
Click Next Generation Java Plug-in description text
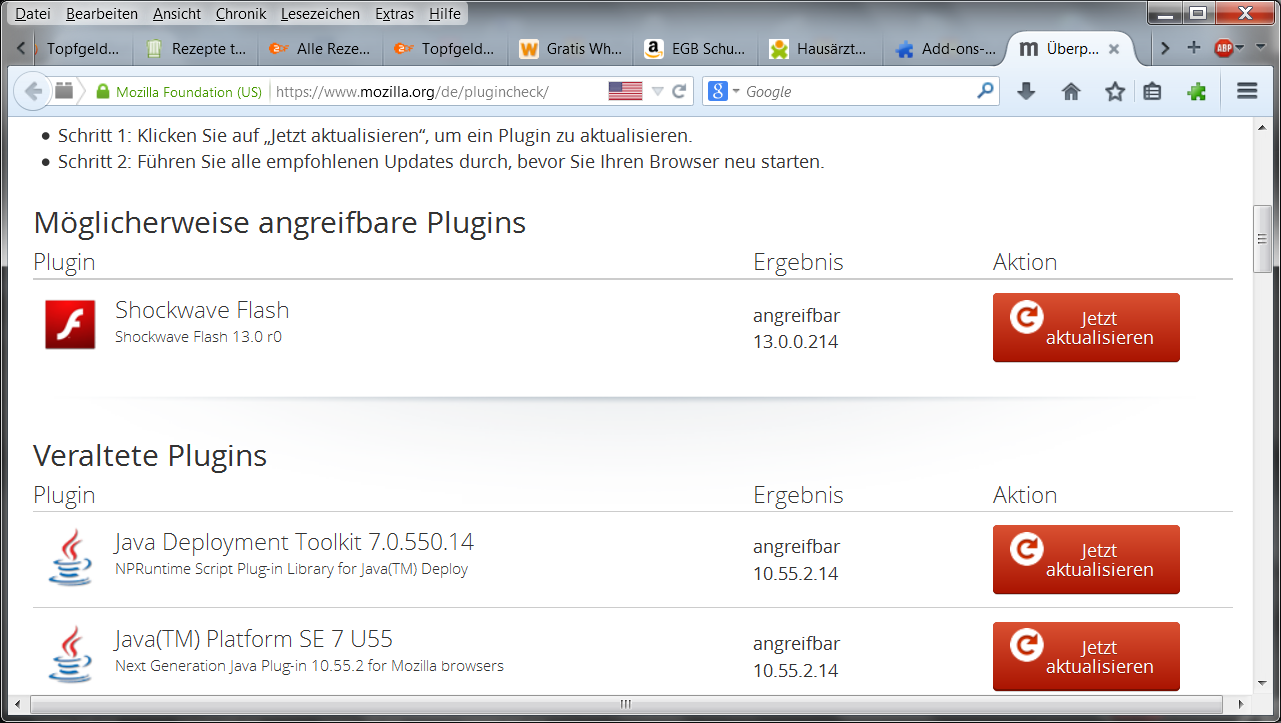pyautogui.click(x=309, y=665)
